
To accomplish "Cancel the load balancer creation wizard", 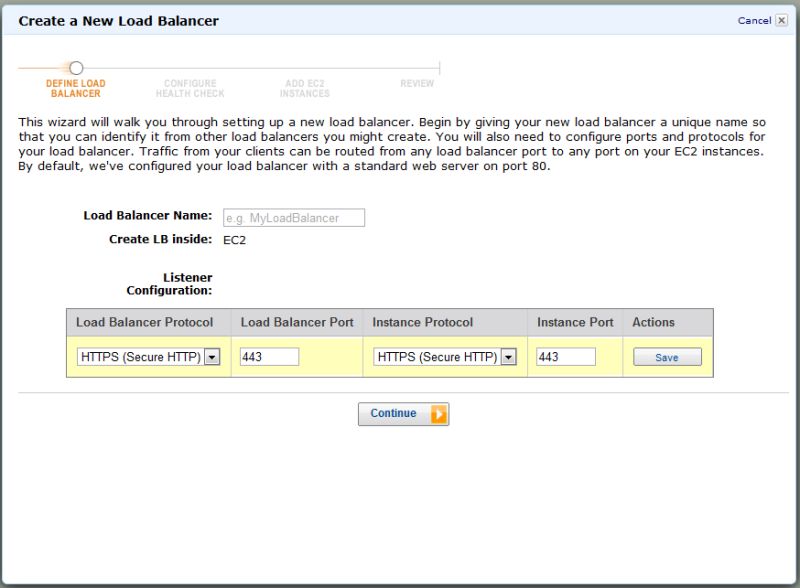I will click(x=758, y=20).
